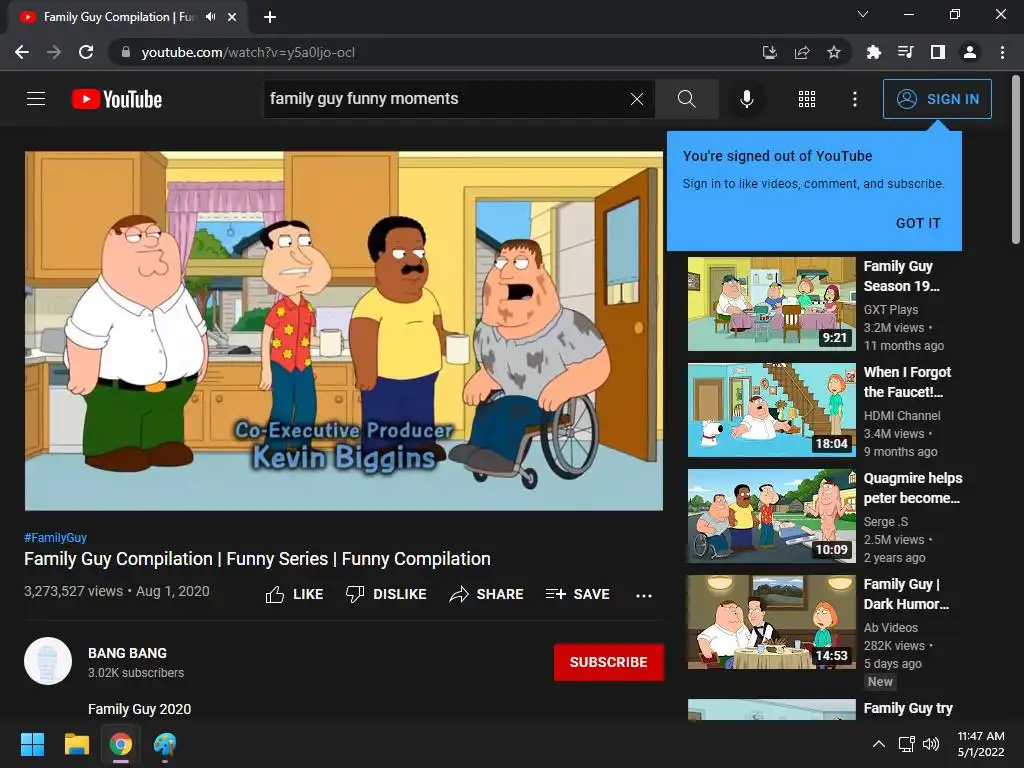Open Chrome extensions puzzle icon
Viewport: 1024px width, 768px height.
point(873,52)
